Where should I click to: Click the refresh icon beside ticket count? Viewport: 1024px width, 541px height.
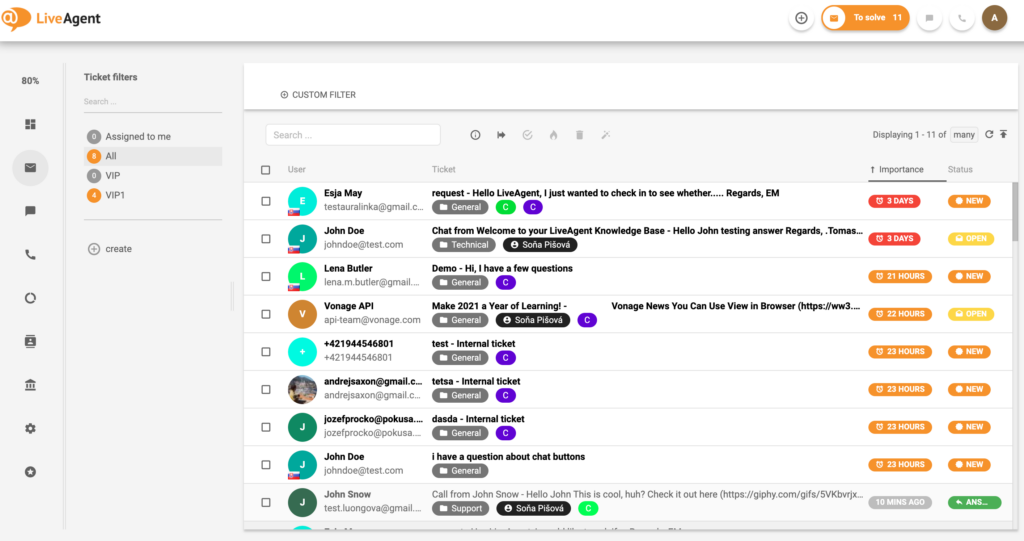(989, 135)
